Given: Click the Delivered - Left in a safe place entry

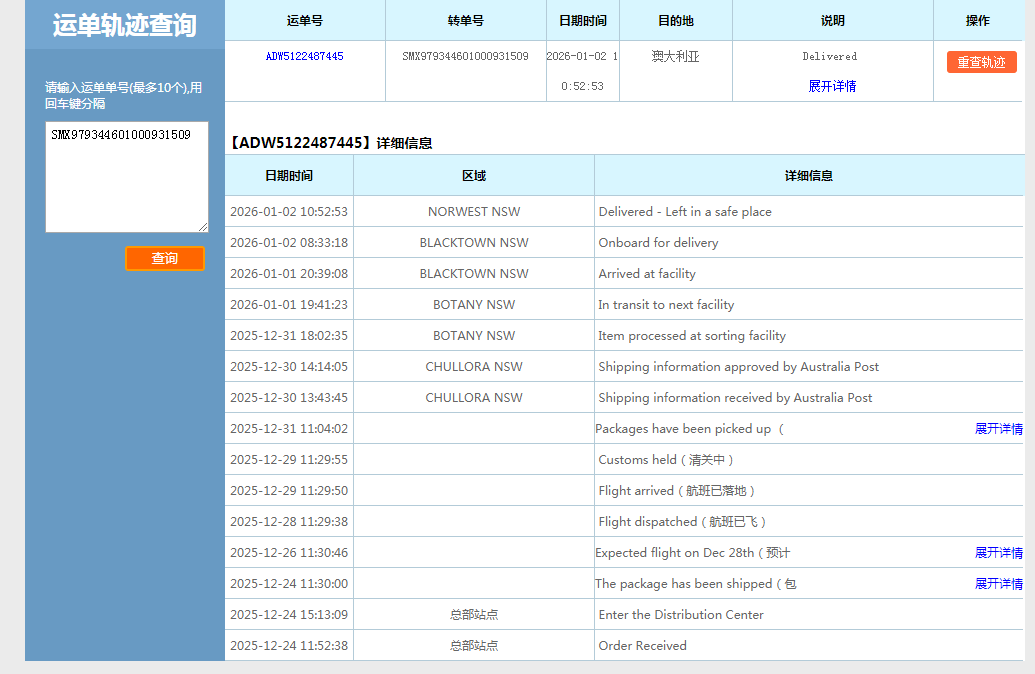Looking at the screenshot, I should pyautogui.click(x=685, y=212).
